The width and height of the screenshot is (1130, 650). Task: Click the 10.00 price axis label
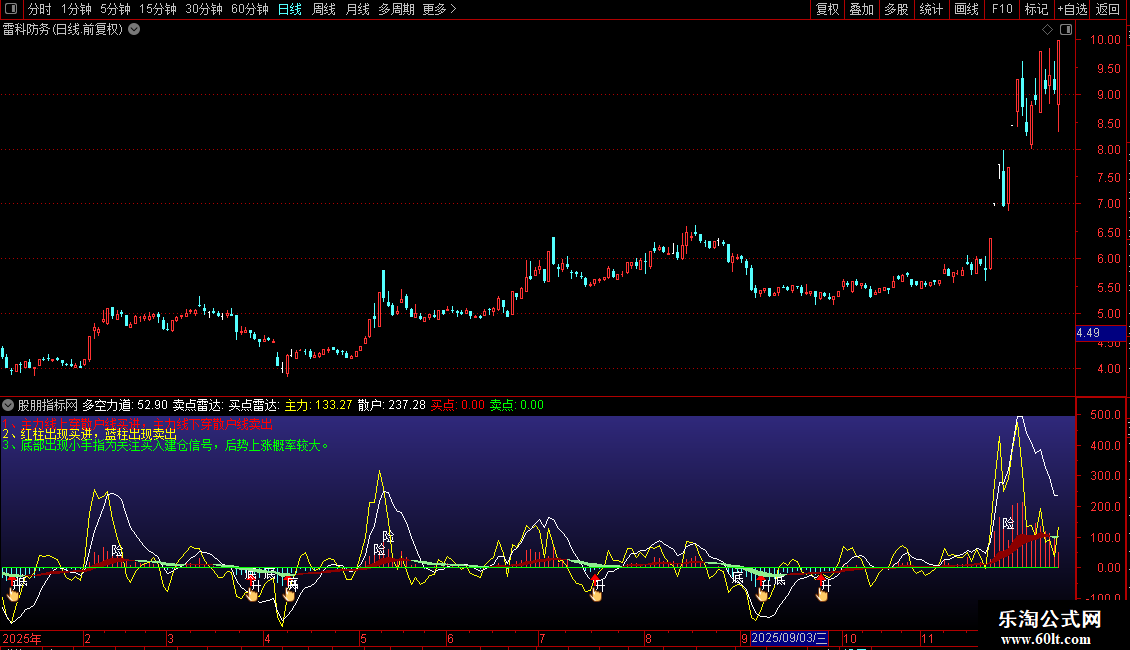pos(1105,40)
